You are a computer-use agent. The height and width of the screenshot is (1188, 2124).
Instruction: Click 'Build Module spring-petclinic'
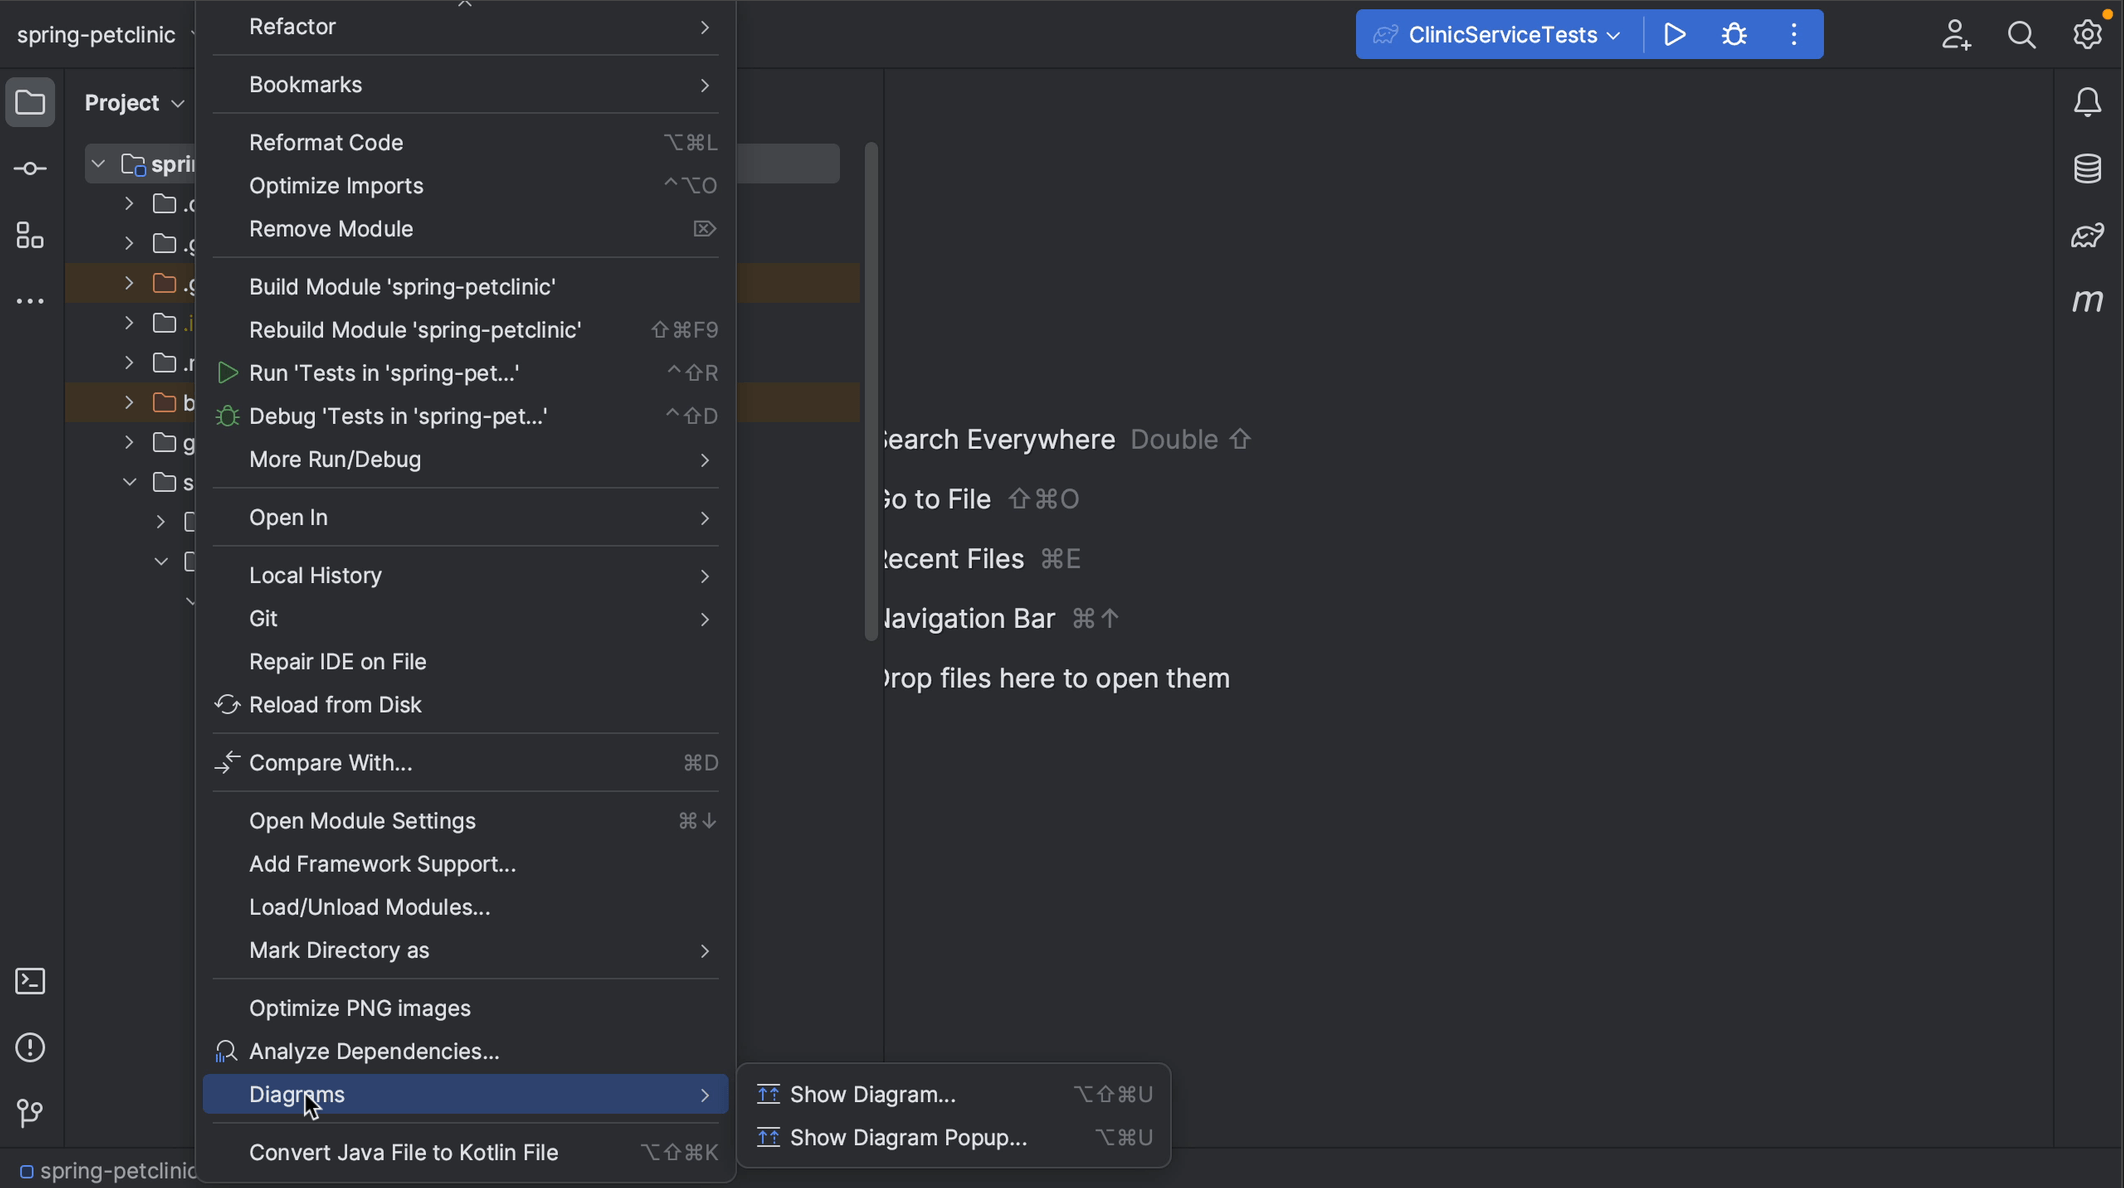pos(401,286)
